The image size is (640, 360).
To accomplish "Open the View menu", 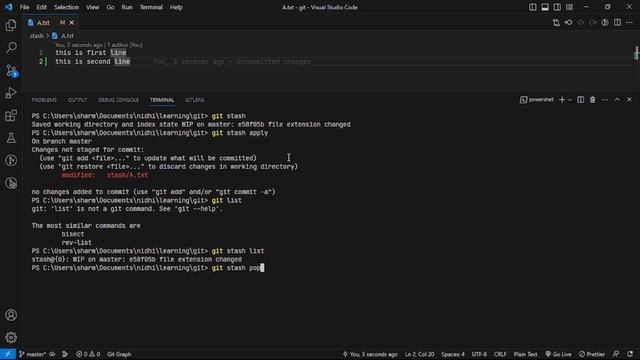I will [x=92, y=7].
